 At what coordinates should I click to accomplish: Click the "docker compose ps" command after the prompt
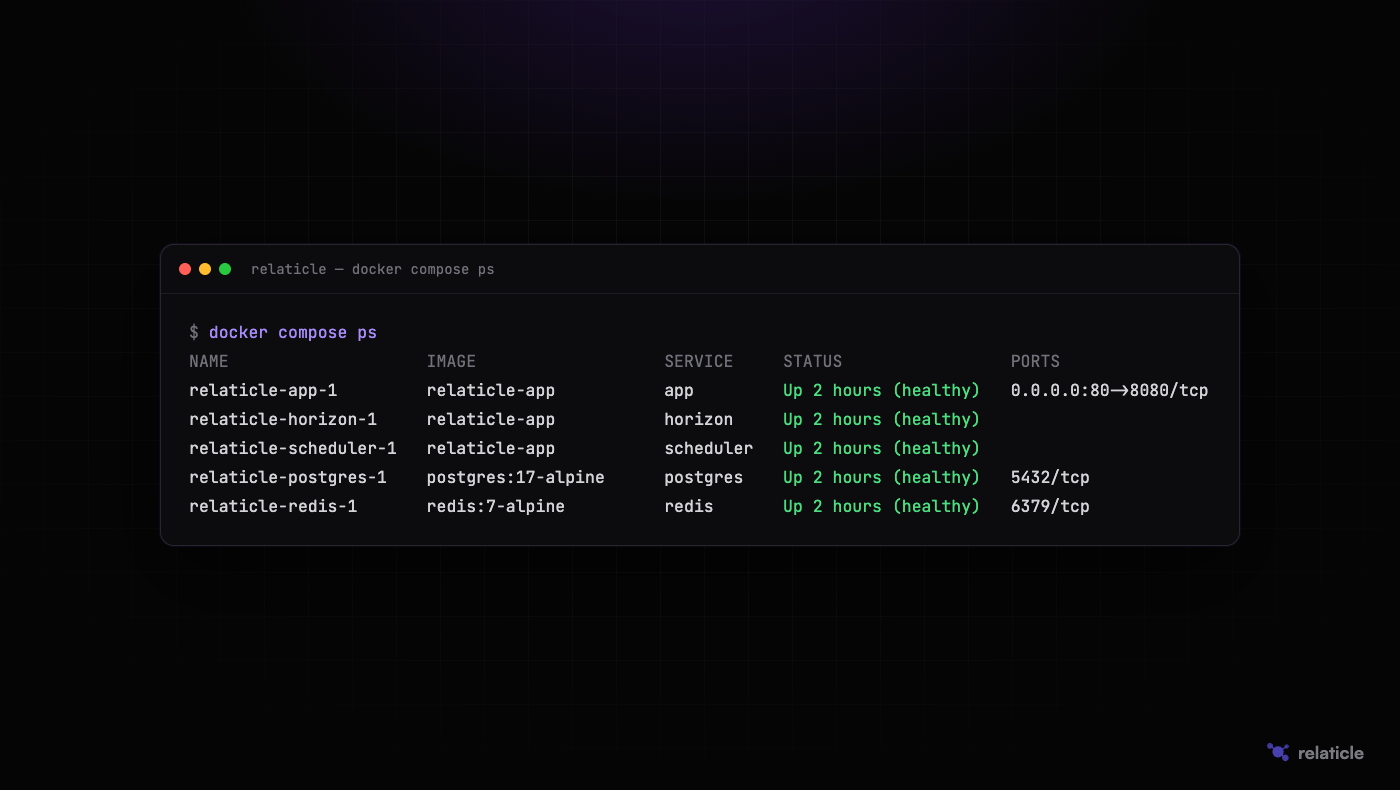pyautogui.click(x=293, y=332)
